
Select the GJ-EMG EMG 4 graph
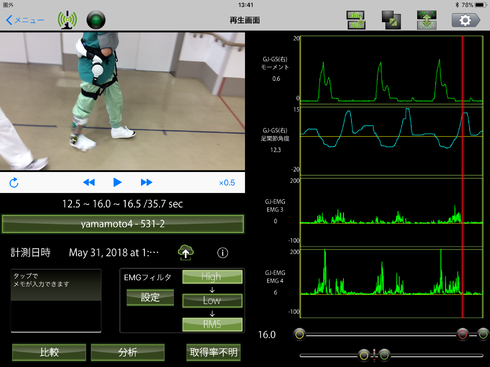click(391, 283)
